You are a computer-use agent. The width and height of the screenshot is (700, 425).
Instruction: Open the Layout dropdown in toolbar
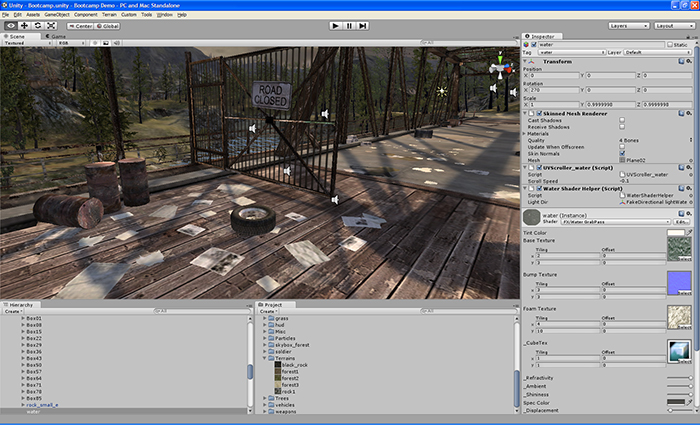pyautogui.click(x=674, y=26)
